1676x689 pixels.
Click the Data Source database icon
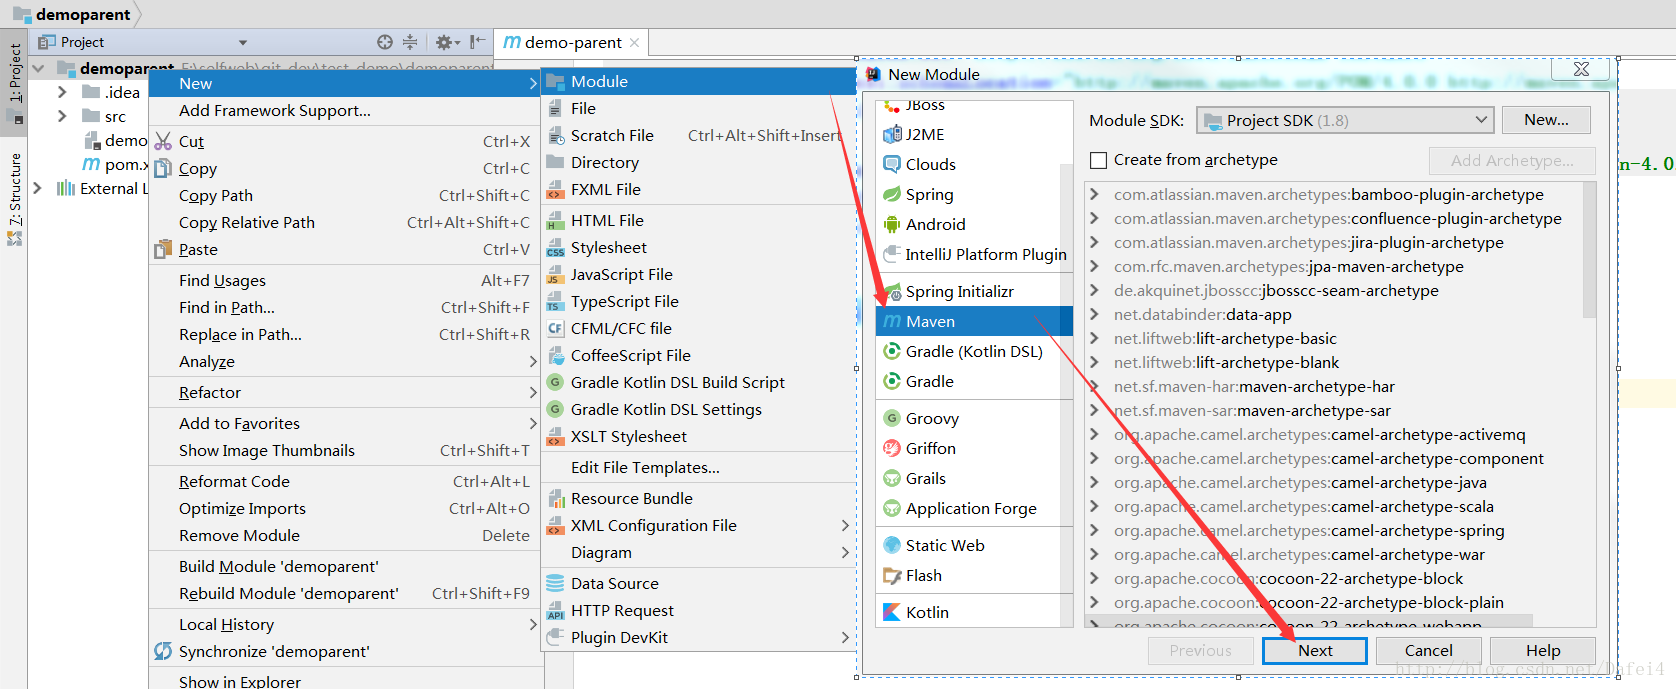pyautogui.click(x=555, y=583)
